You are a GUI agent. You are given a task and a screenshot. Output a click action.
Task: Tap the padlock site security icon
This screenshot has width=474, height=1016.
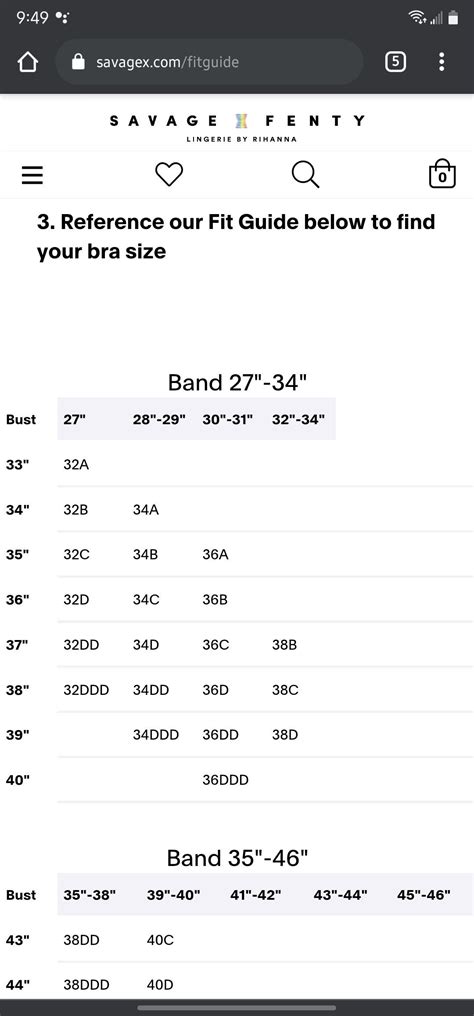coord(78,62)
